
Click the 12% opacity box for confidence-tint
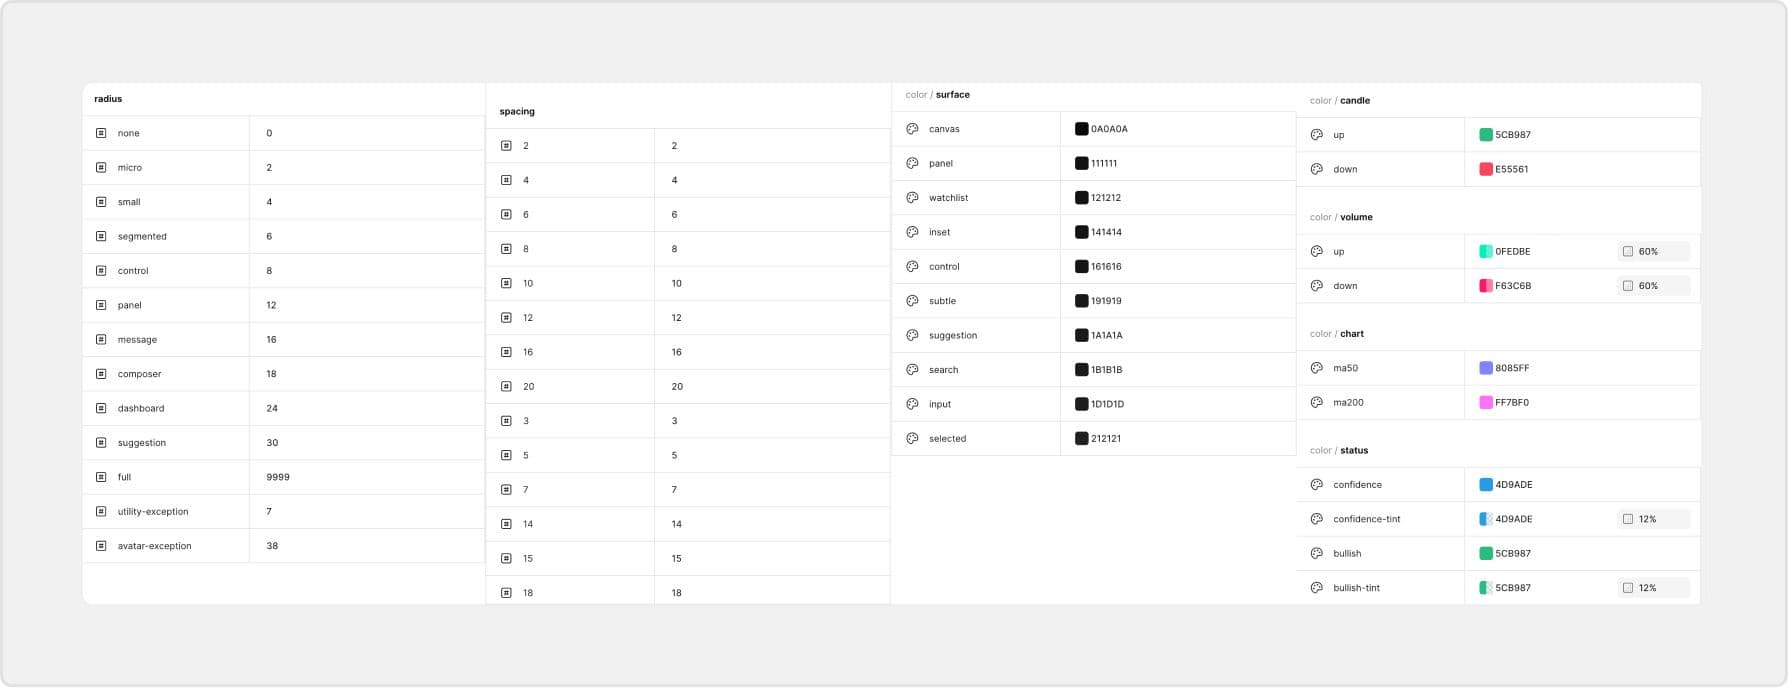(1653, 519)
